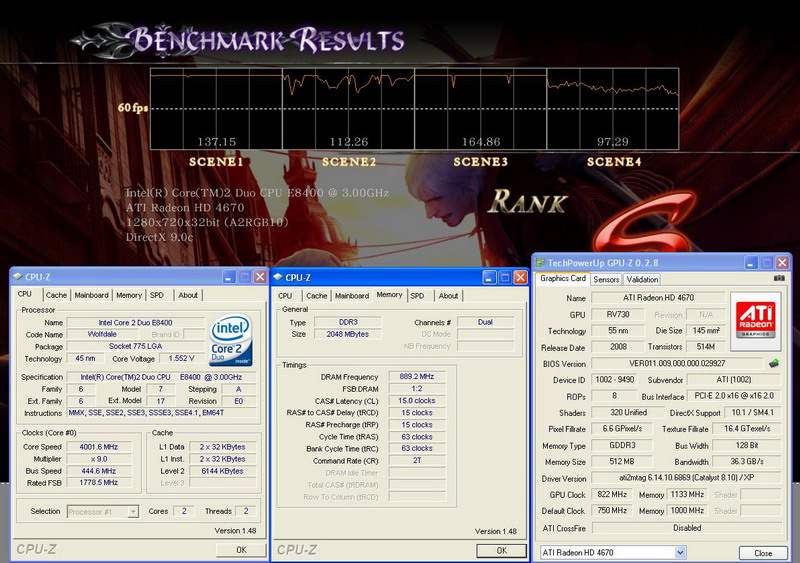This screenshot has height=563, width=800.
Task: Open Mainboard tab in middle CPU-Z window
Action: coord(352,296)
